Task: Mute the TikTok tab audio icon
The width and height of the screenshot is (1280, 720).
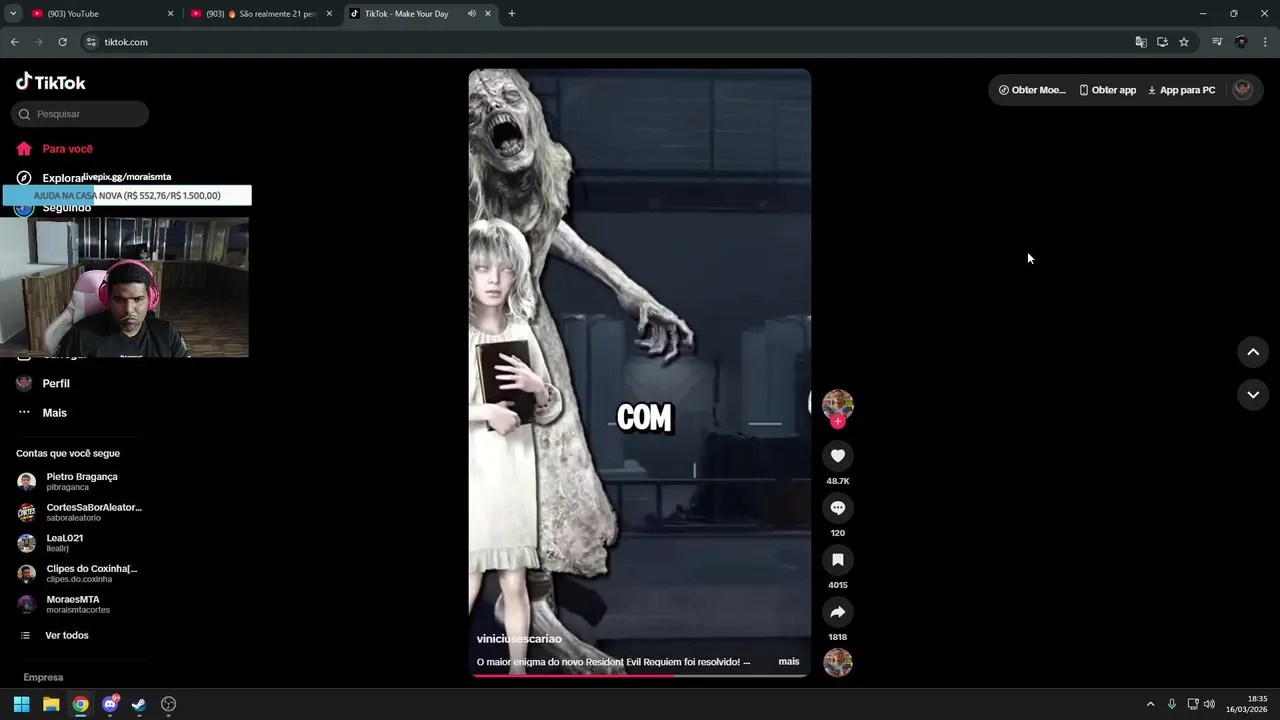Action: pos(471,14)
